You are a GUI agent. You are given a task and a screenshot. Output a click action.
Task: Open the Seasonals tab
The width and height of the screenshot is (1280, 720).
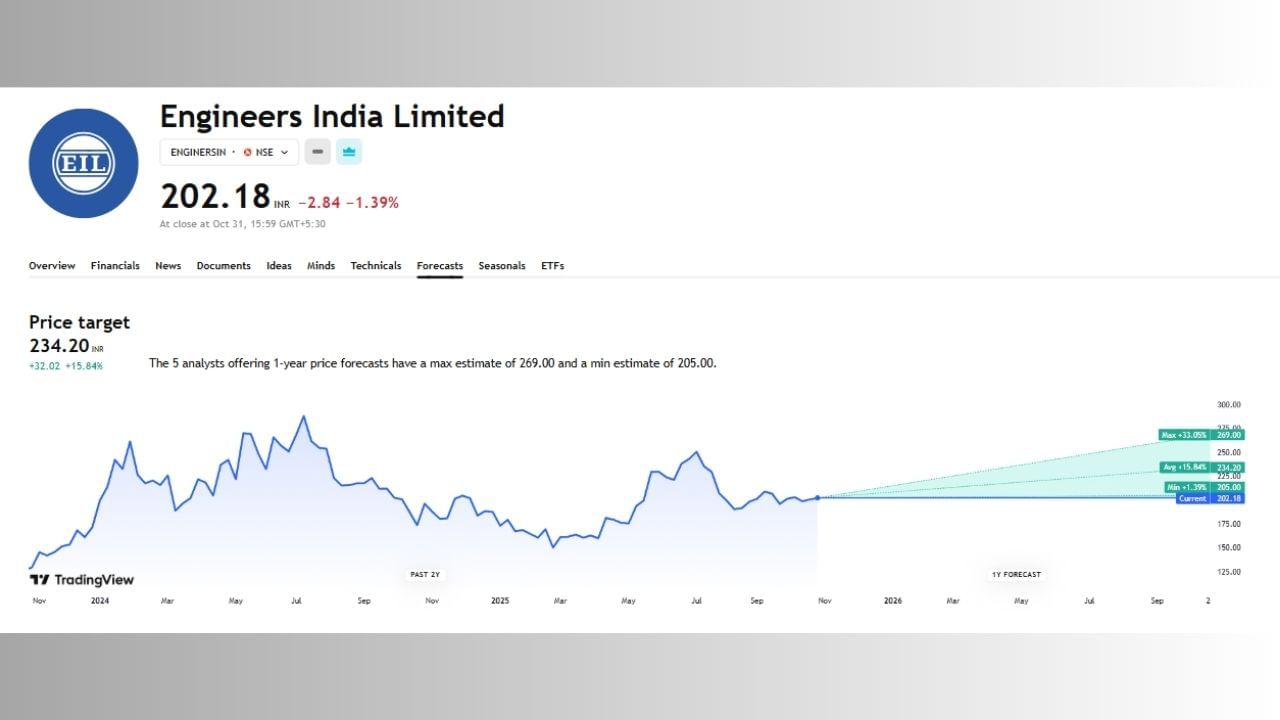[502, 266]
